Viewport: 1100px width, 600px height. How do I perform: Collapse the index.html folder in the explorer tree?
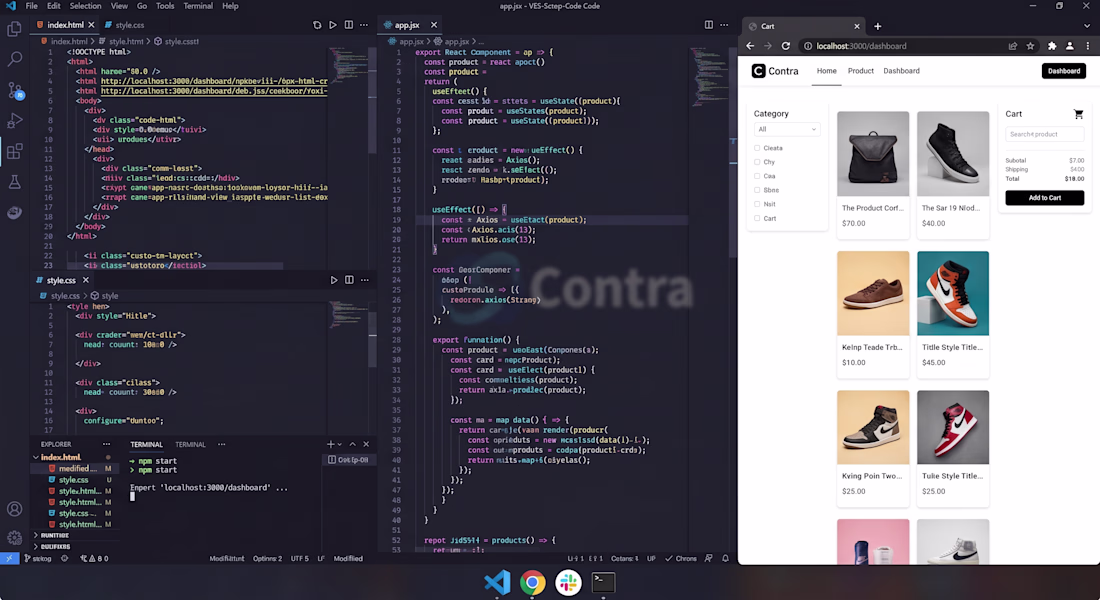(x=36, y=458)
